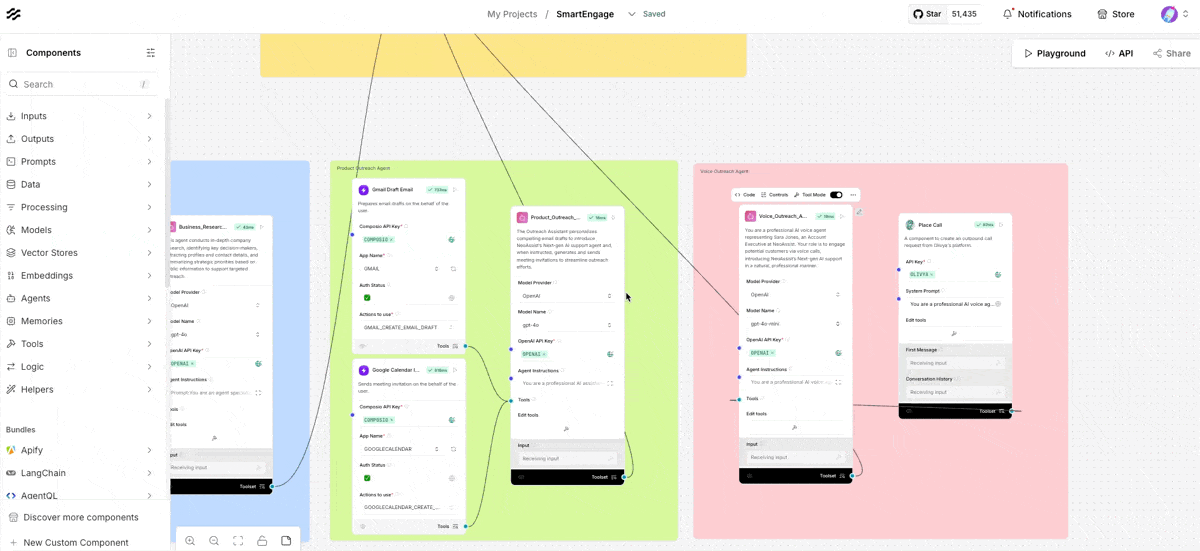Image resolution: width=1200 pixels, height=551 pixels.
Task: Open the Logic category
Action: pos(80,367)
